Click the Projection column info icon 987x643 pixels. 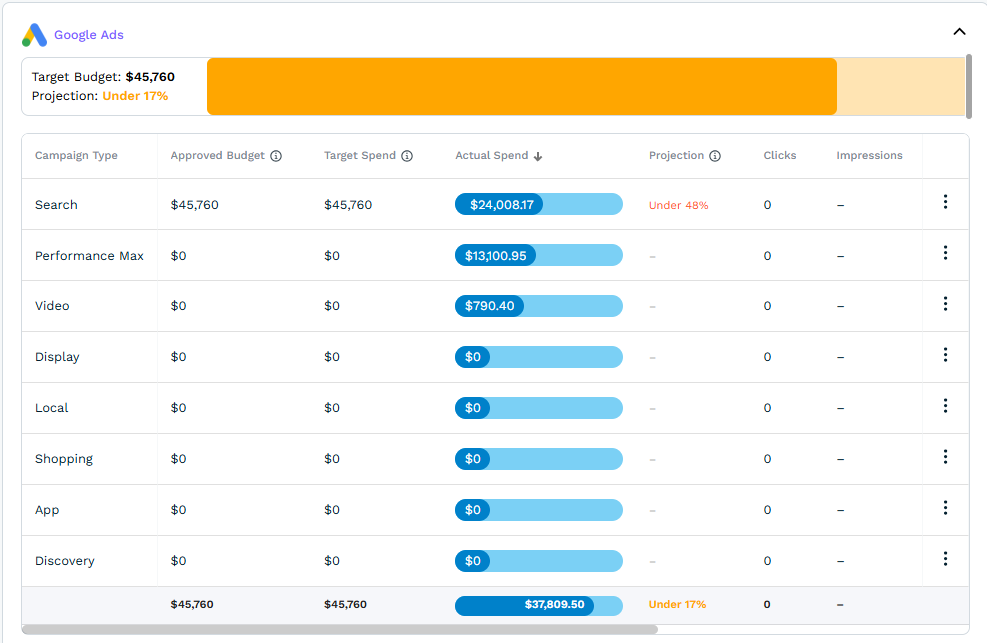click(714, 156)
